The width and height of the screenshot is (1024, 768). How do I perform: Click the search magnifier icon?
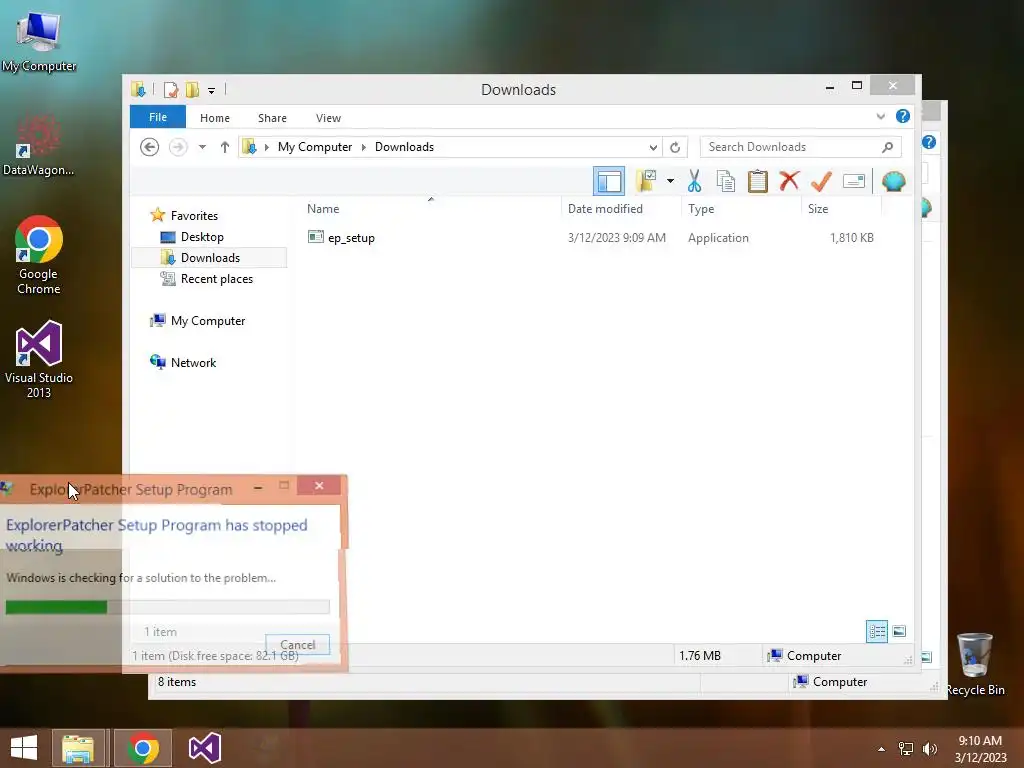pos(887,147)
